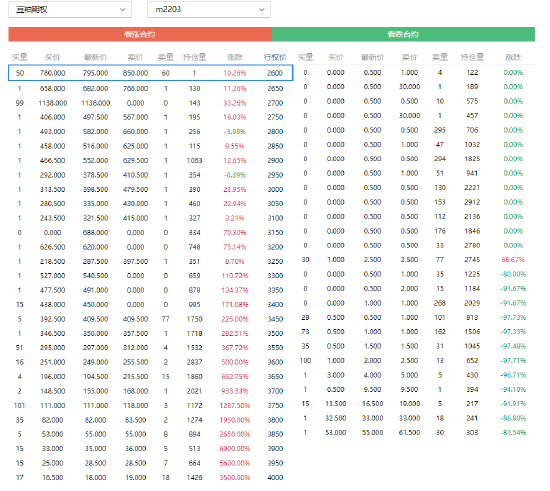
Task: Click the right-side 涨跌 column header
Action: [513, 57]
